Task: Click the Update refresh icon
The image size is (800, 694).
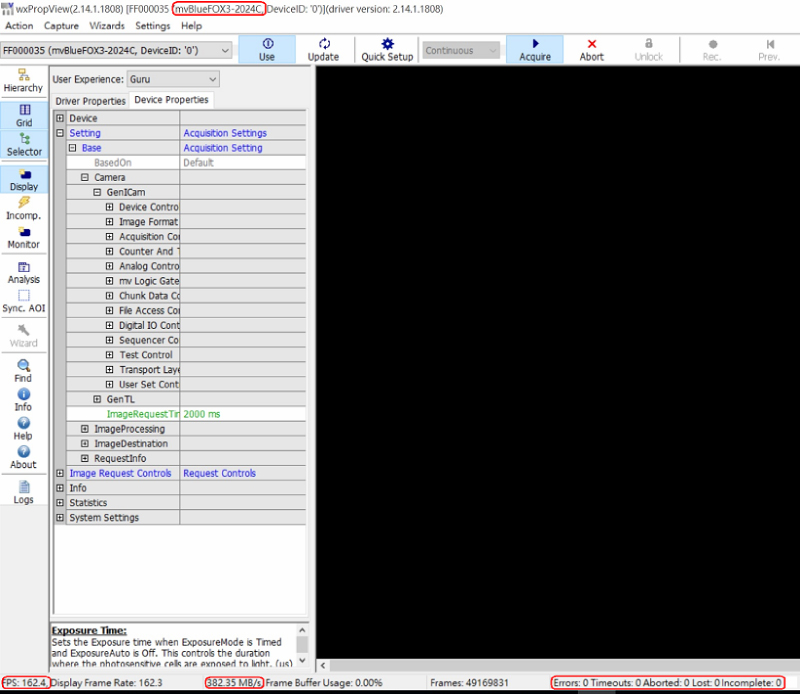Action: click(323, 44)
